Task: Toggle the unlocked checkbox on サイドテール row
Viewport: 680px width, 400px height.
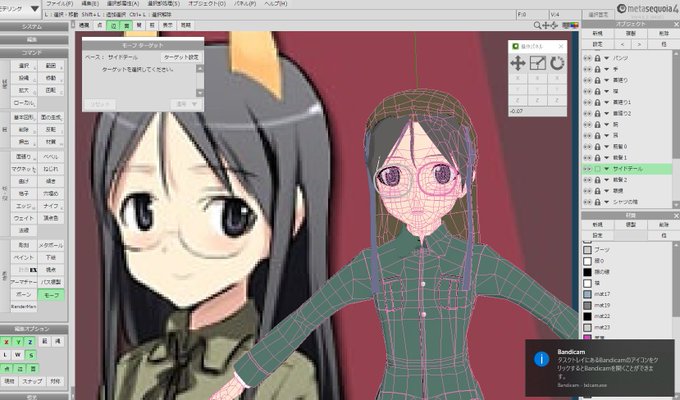Action: (x=598, y=169)
